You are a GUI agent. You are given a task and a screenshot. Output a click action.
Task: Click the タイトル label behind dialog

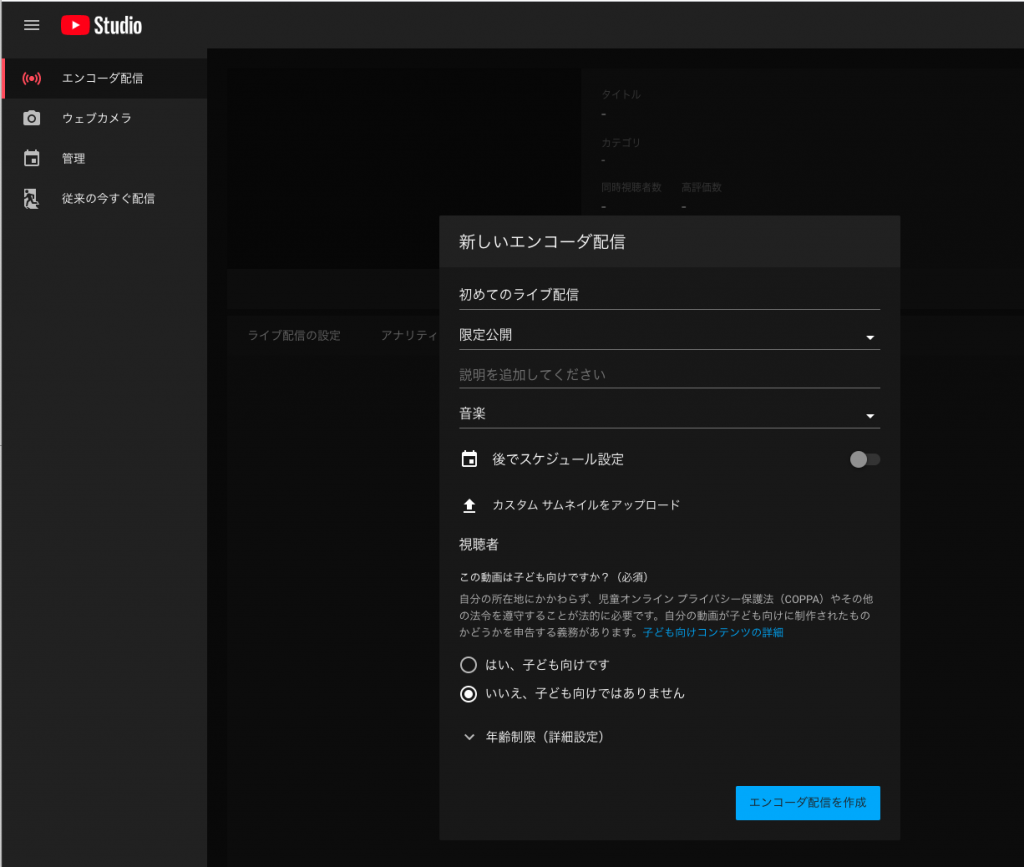(621, 95)
